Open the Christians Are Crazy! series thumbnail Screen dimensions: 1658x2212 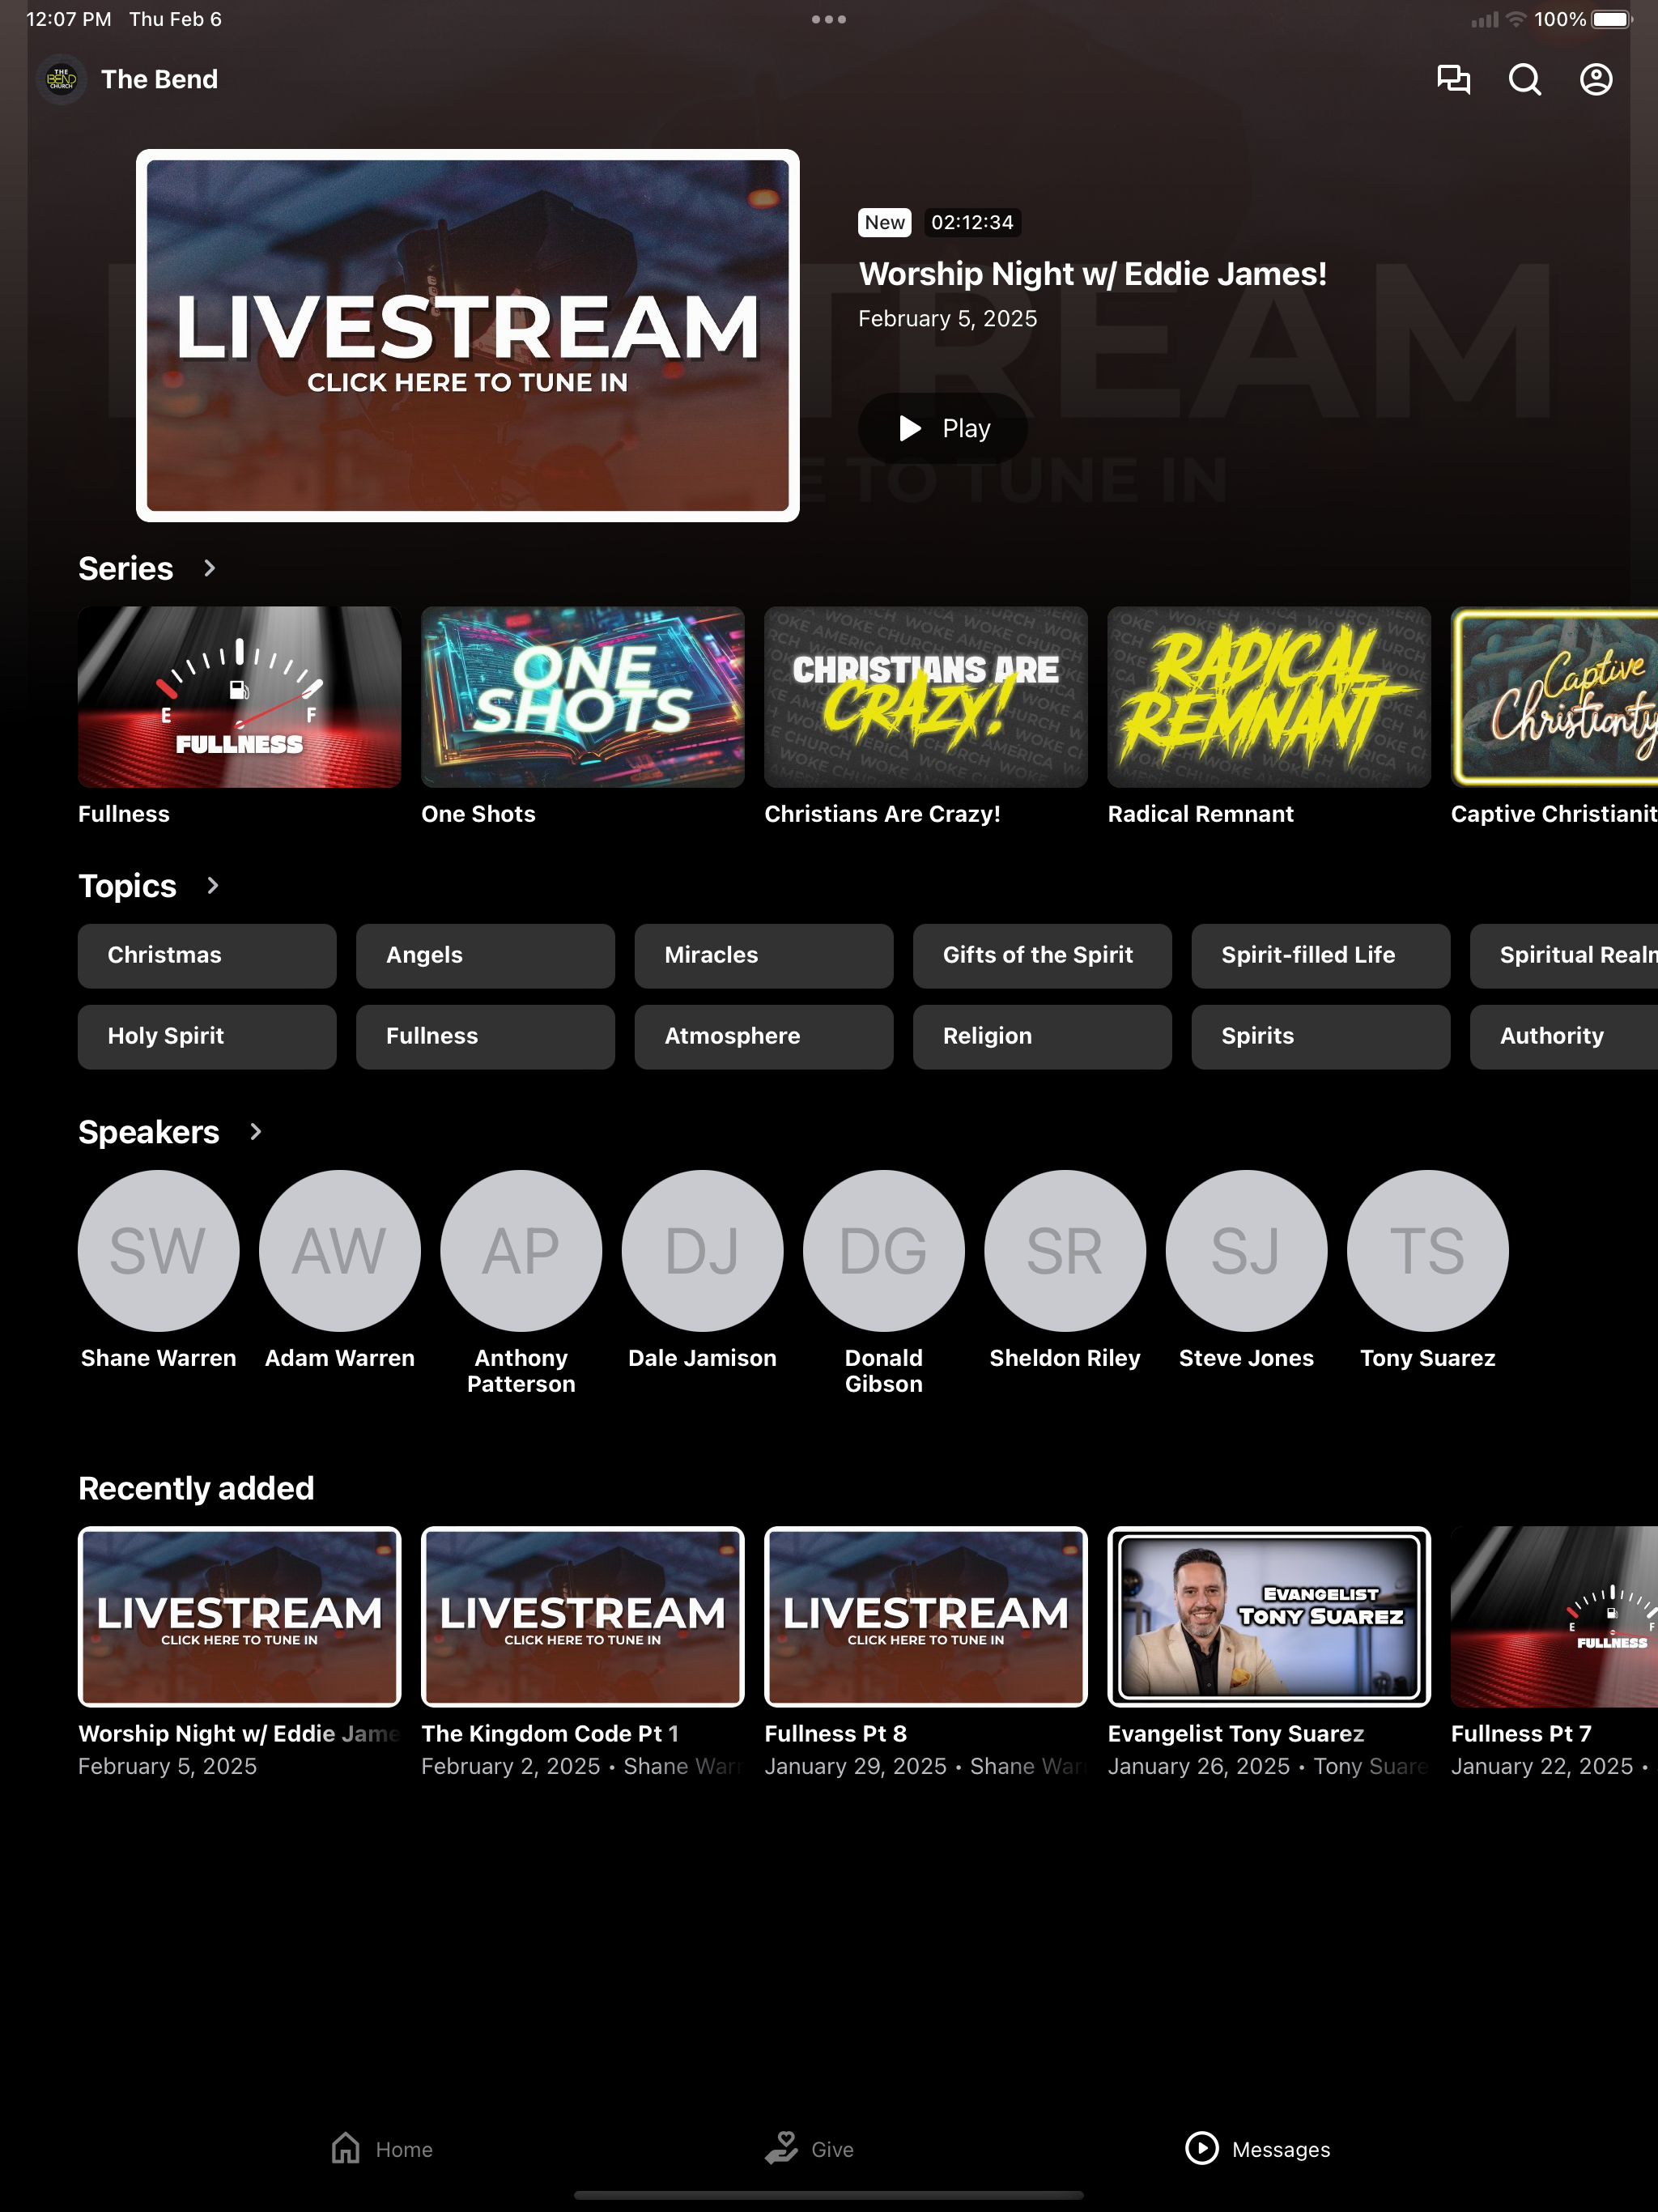(926, 697)
